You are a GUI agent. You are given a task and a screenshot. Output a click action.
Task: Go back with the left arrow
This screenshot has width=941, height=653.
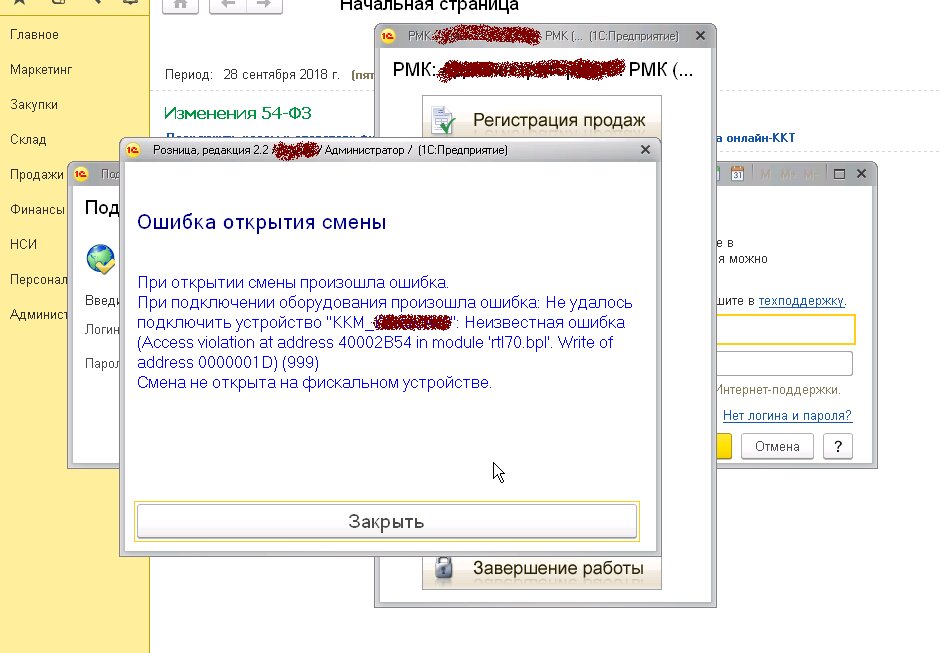pyautogui.click(x=227, y=5)
